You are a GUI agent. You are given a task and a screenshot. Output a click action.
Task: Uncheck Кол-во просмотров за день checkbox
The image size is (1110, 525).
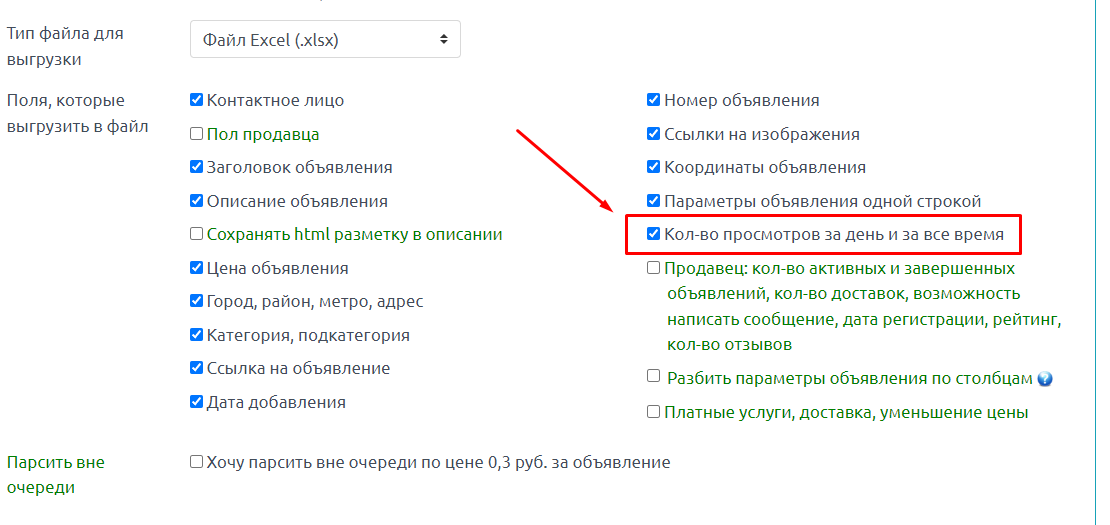pyautogui.click(x=653, y=233)
